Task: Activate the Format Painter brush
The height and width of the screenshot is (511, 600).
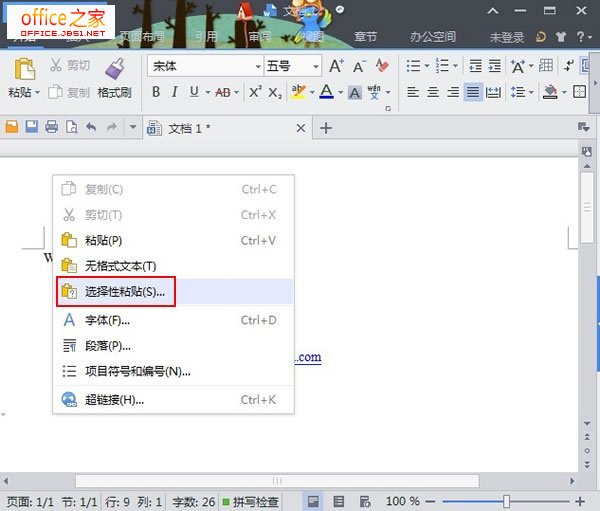Action: [114, 78]
